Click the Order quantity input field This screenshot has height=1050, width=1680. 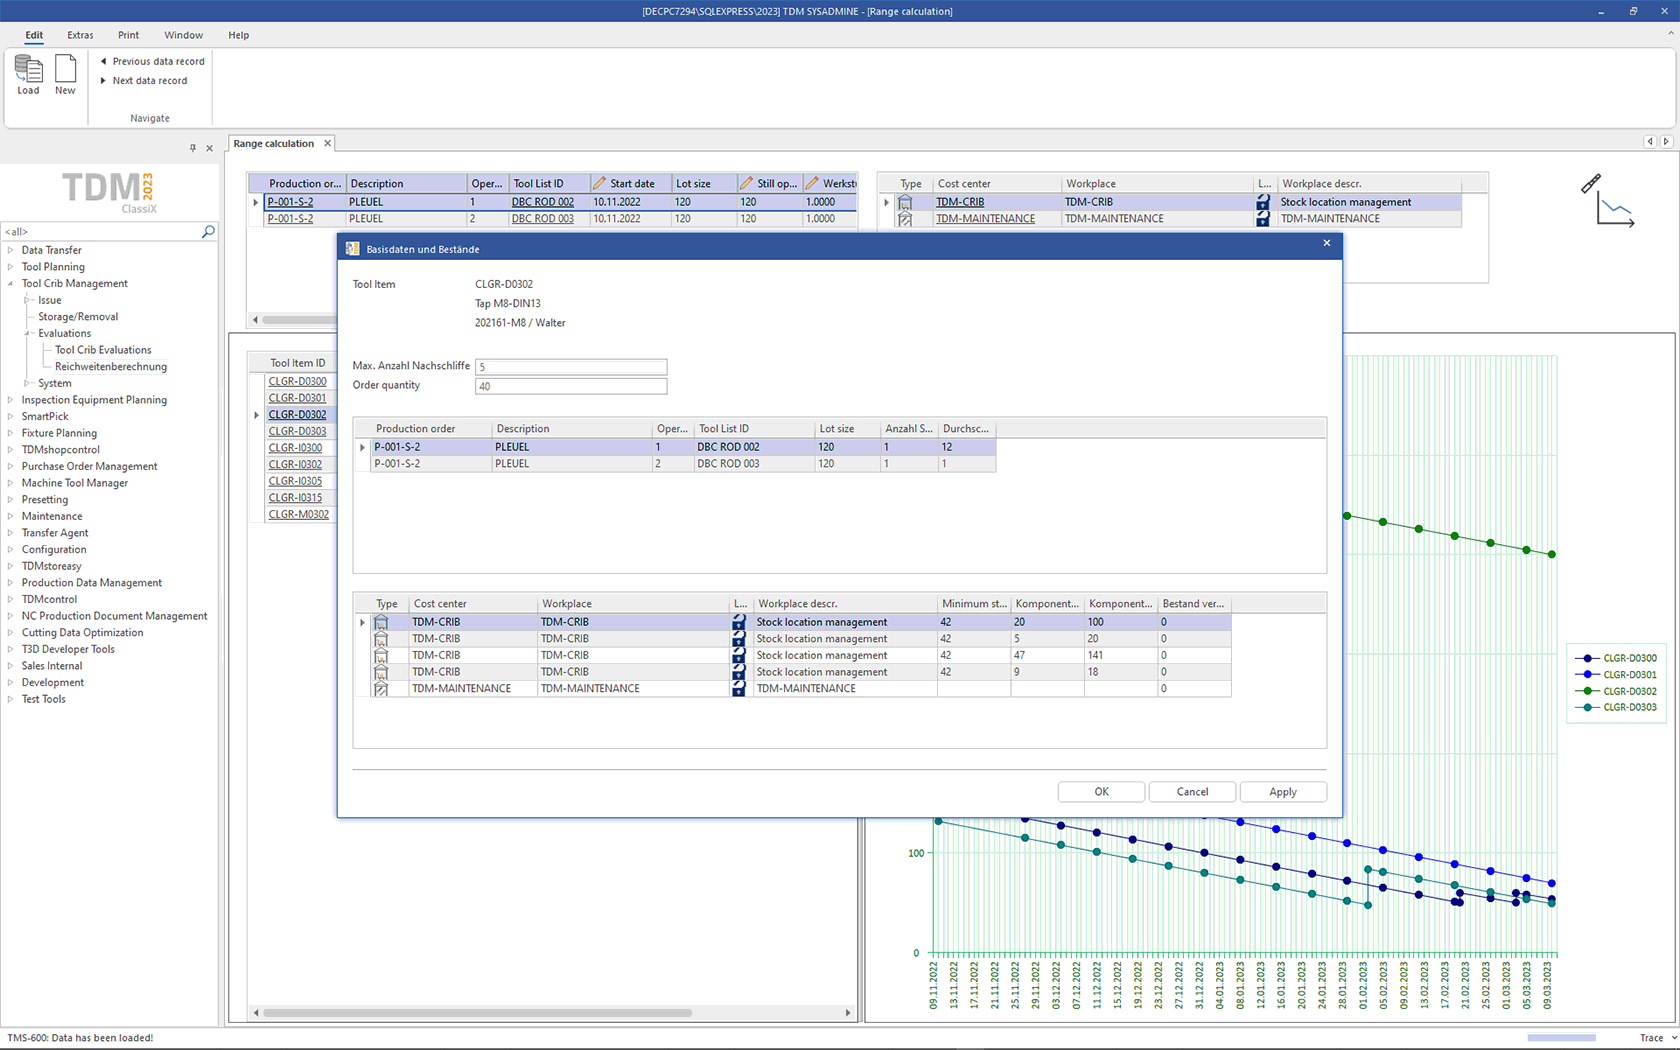pyautogui.click(x=571, y=386)
